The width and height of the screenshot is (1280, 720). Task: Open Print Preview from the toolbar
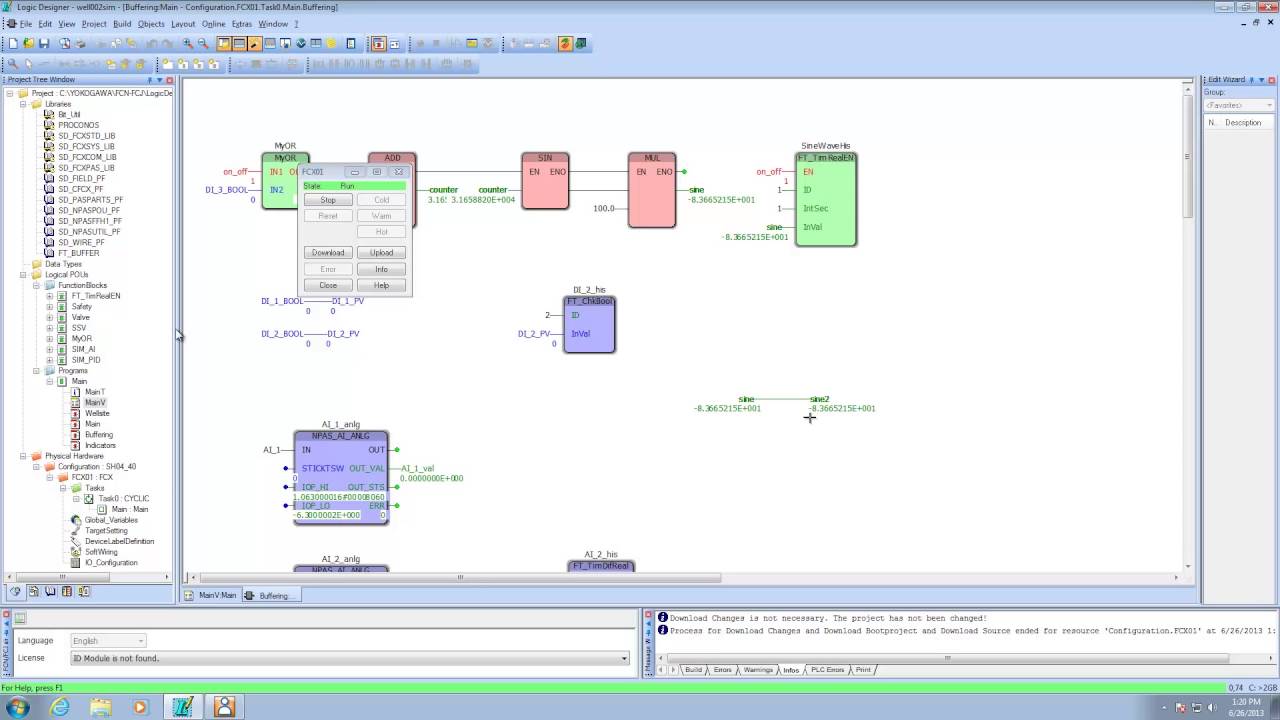(65, 44)
